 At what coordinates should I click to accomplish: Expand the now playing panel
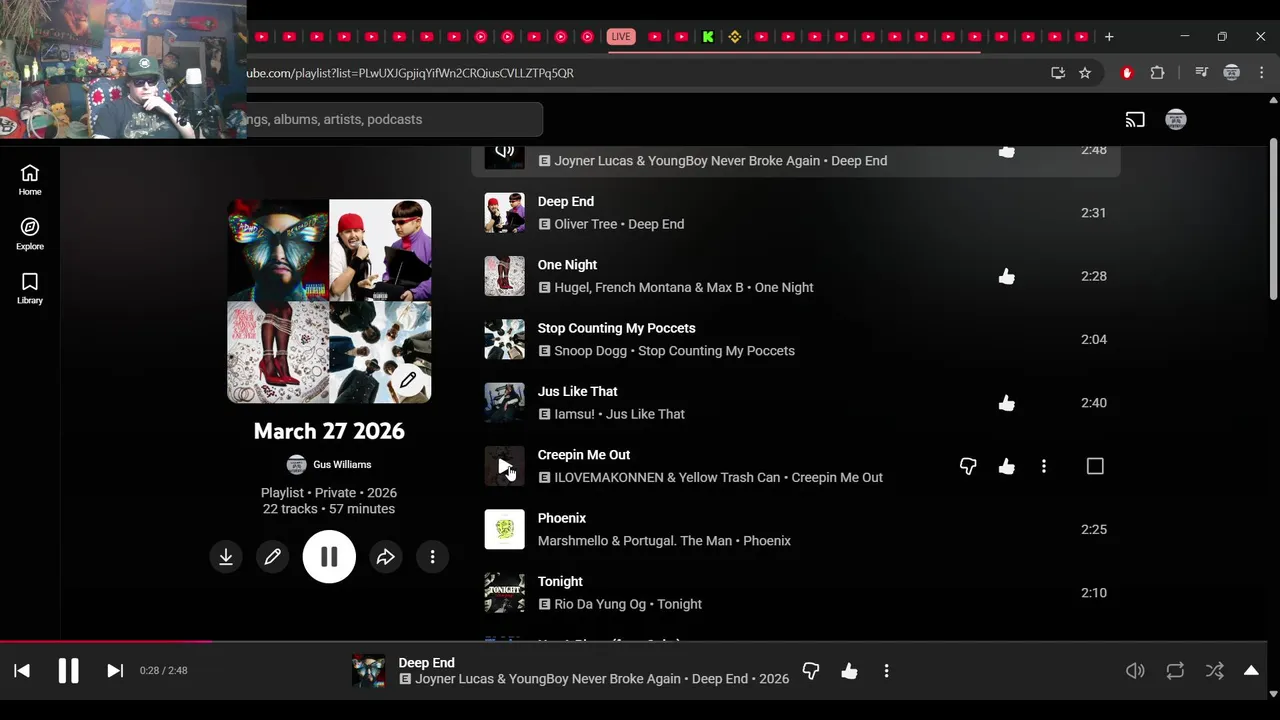coord(1251,671)
